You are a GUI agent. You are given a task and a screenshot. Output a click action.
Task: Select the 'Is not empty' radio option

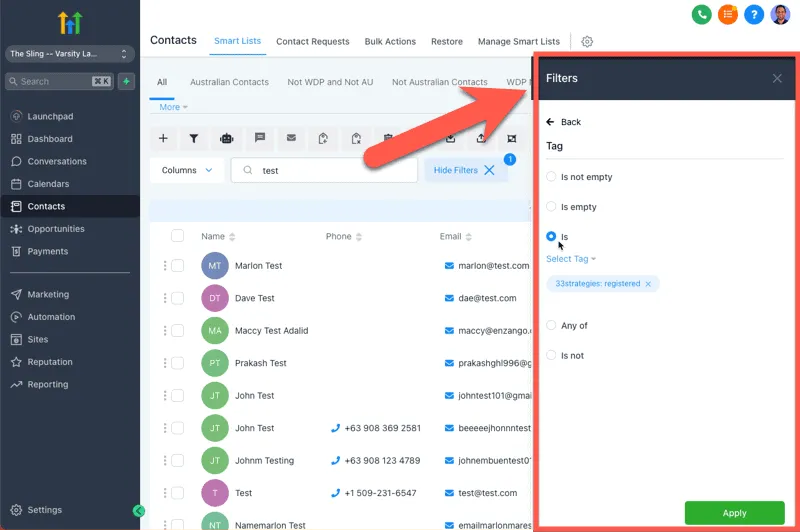coord(551,176)
